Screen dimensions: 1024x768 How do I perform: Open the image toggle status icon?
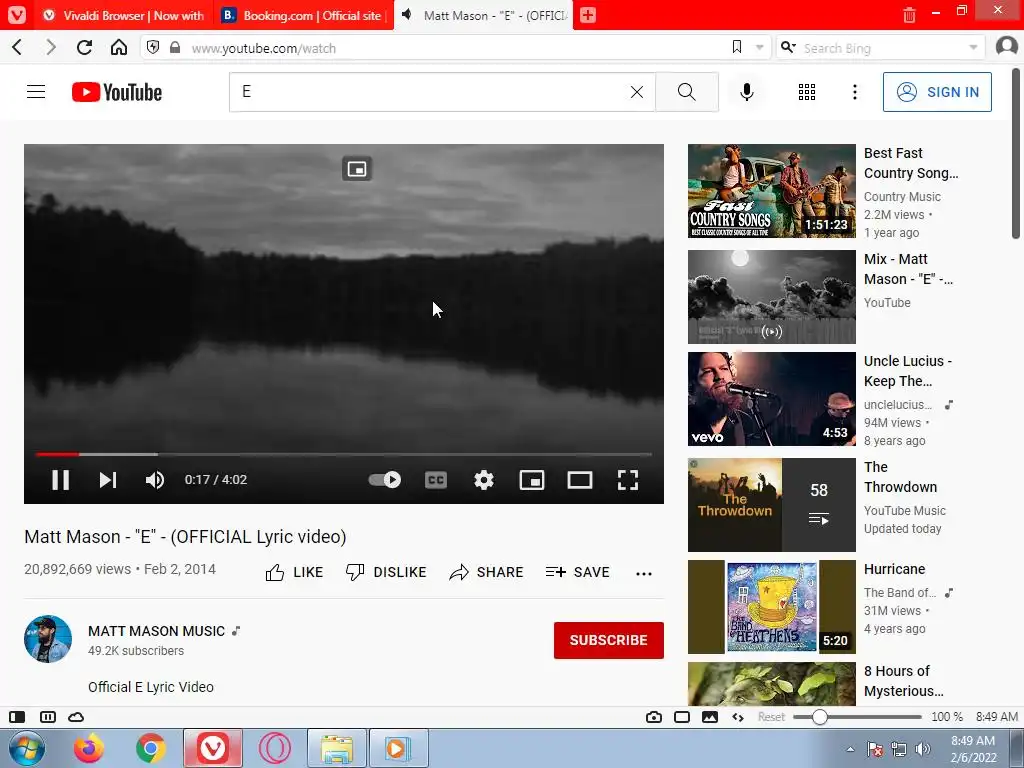pos(710,717)
